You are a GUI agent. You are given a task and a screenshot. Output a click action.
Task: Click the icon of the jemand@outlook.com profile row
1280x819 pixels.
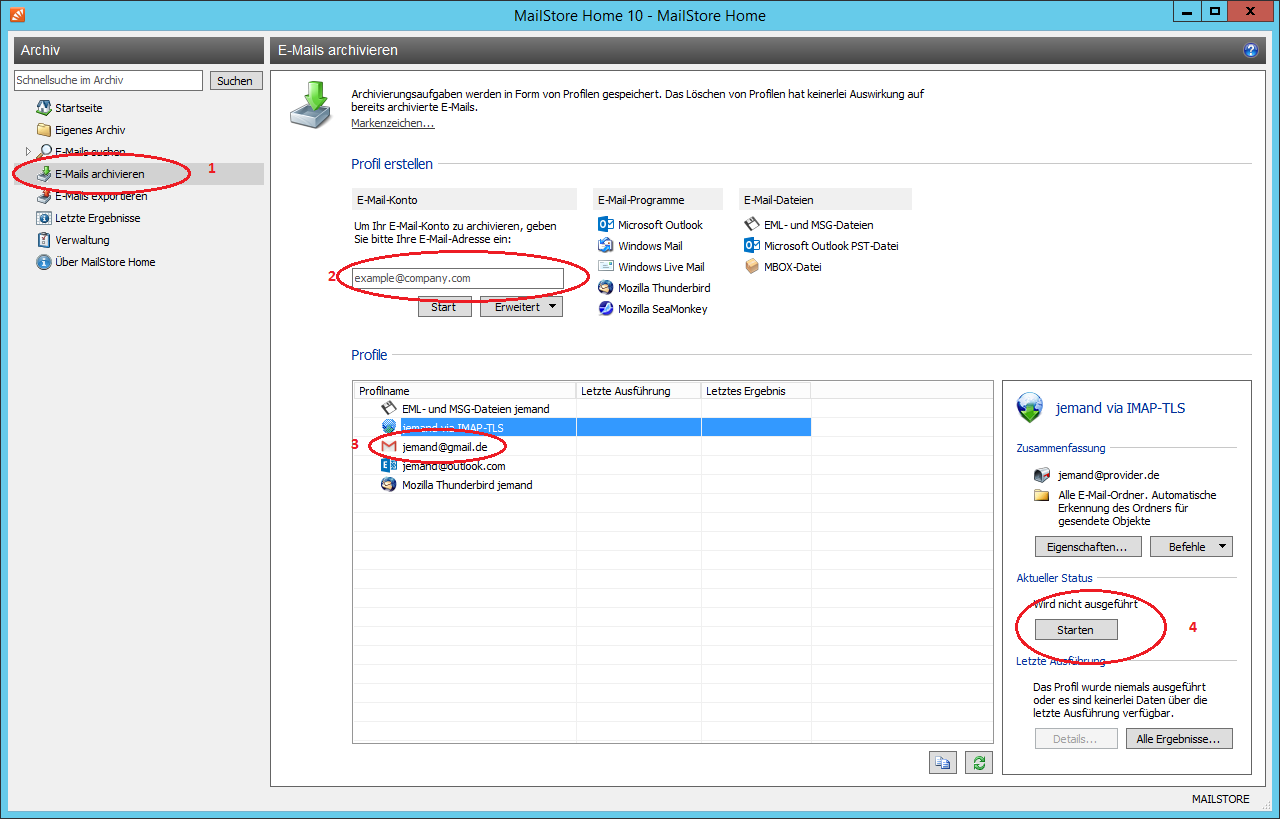(389, 466)
